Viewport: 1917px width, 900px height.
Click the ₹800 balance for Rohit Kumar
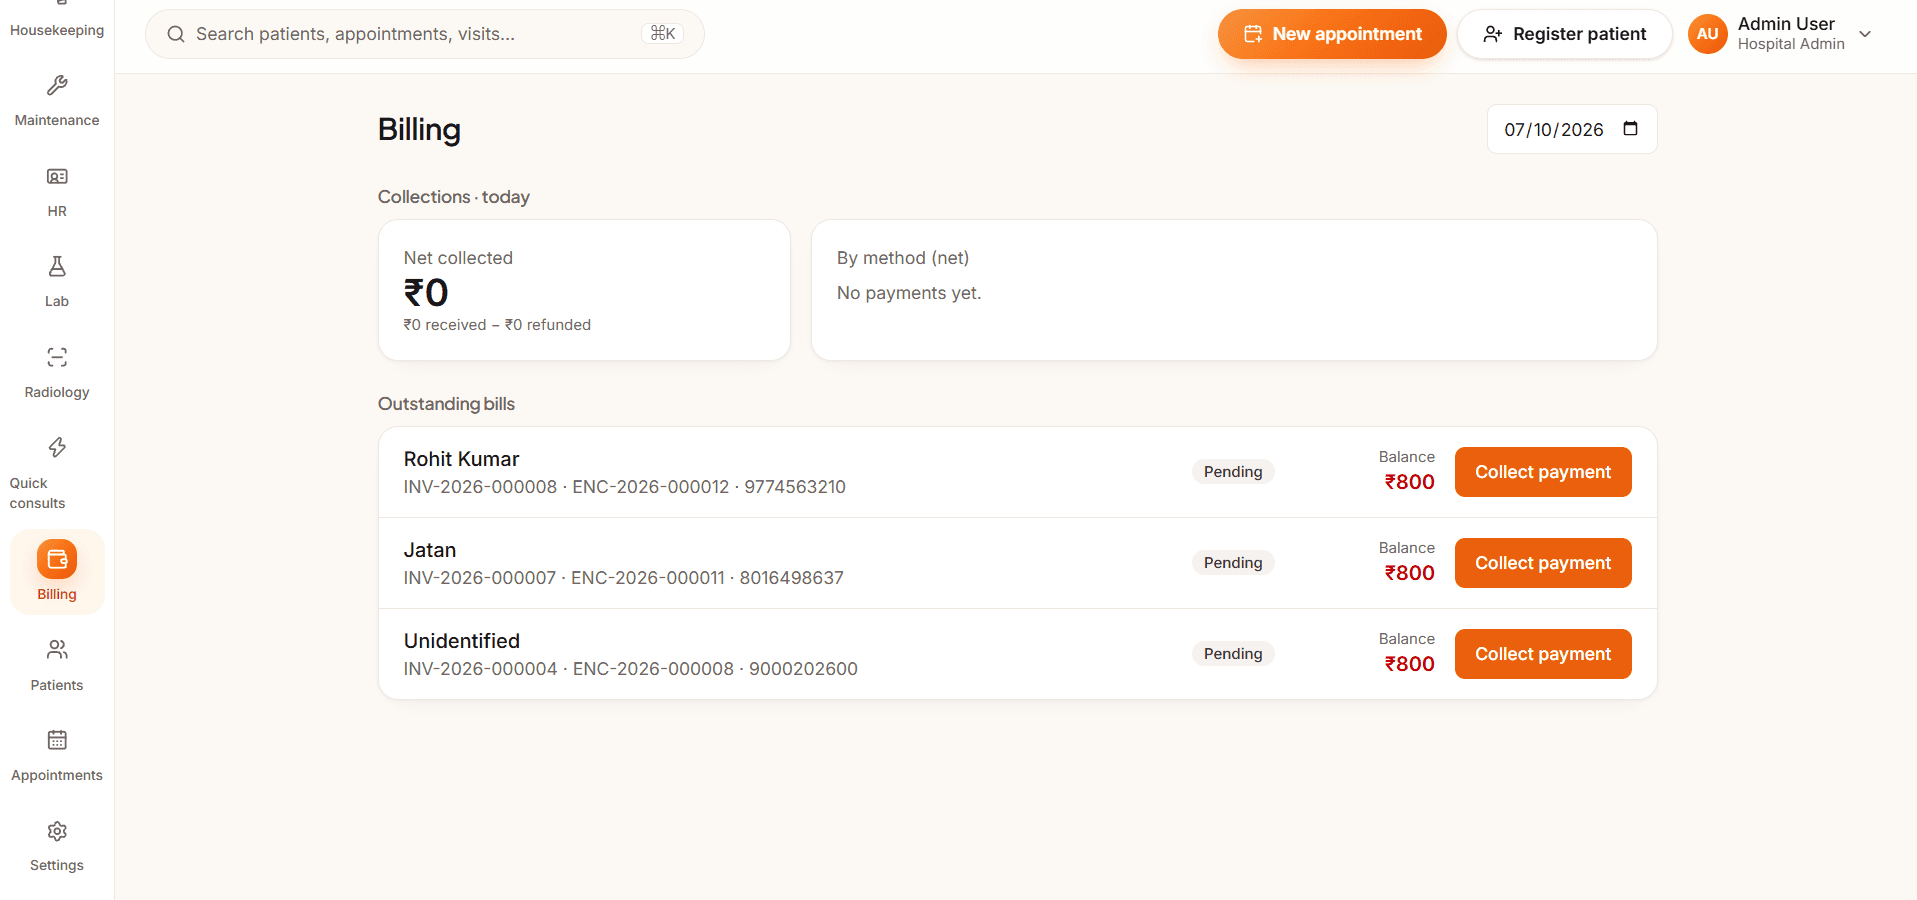(1409, 482)
